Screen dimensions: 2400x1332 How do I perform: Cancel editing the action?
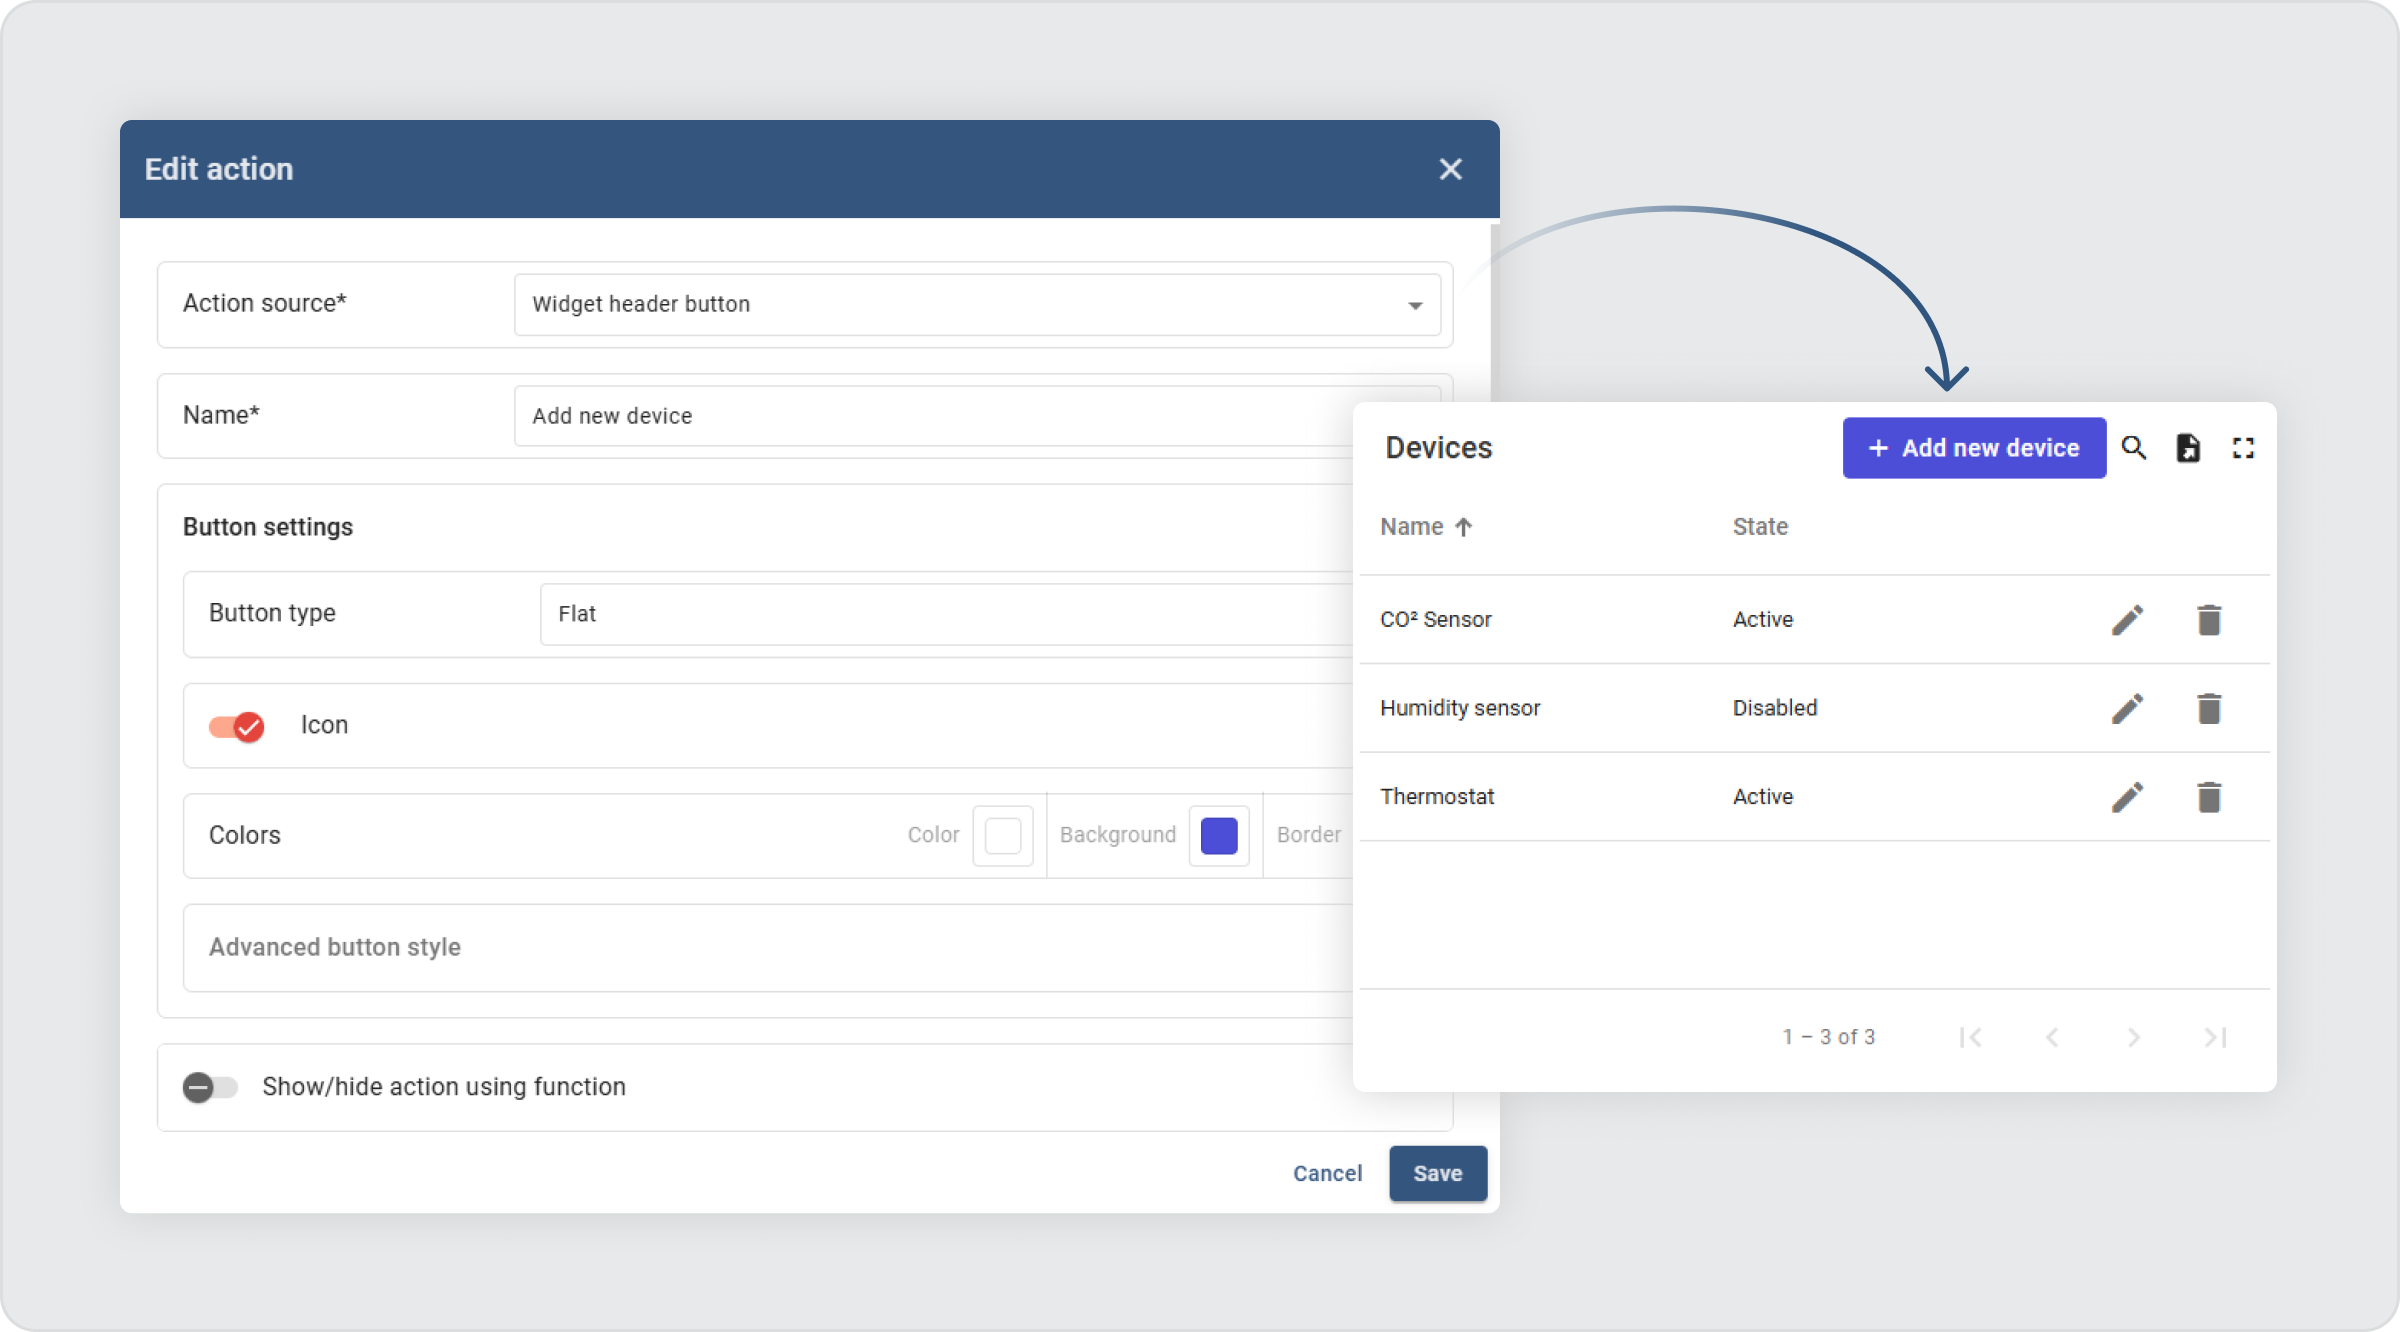1327,1173
